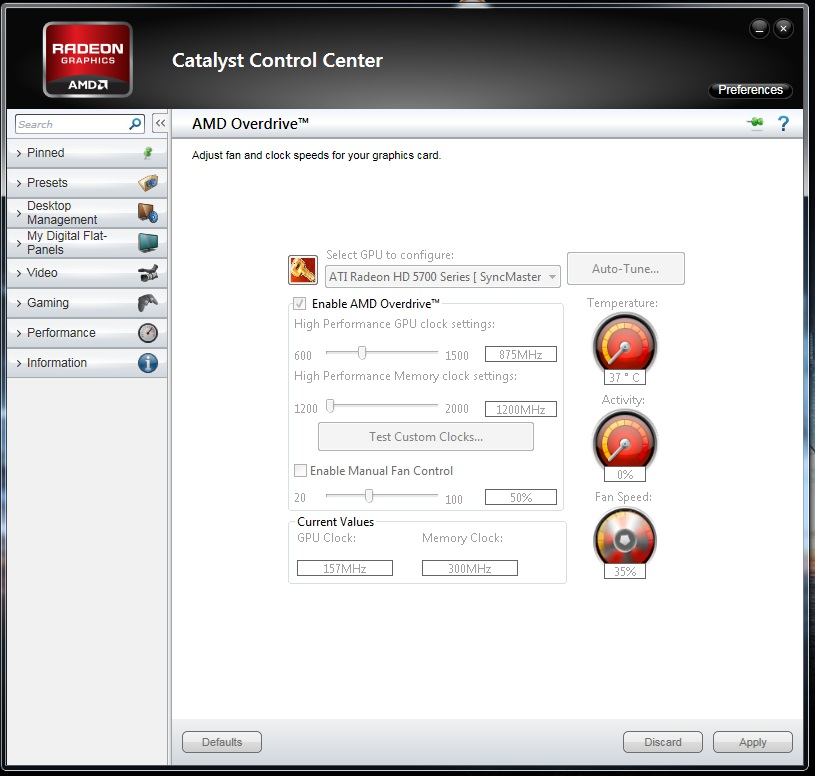Click the GPU clock slider handle

[x=362, y=353]
